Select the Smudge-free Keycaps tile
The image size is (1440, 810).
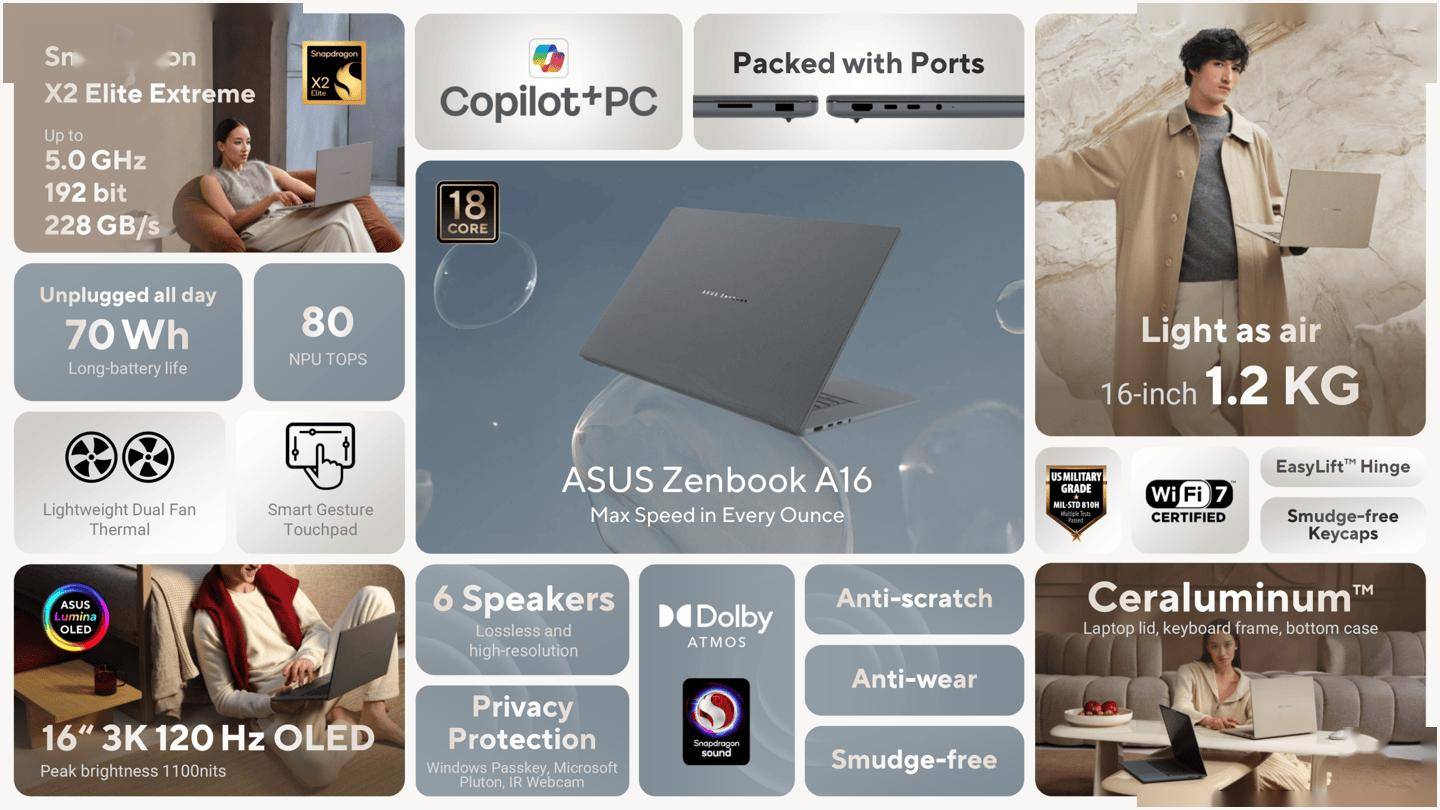coord(1343,525)
